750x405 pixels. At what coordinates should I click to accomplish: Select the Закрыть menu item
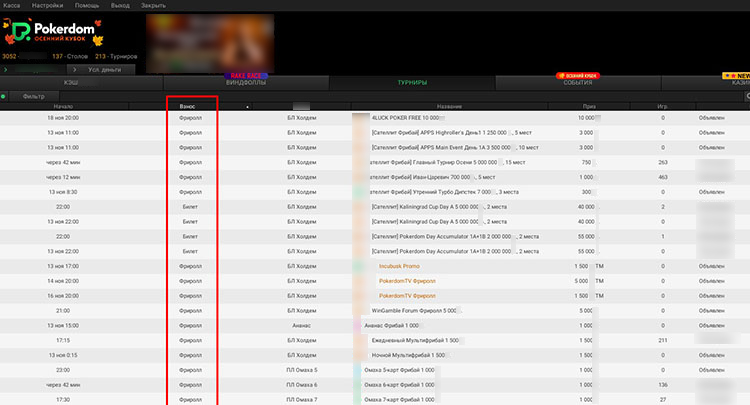(153, 5)
